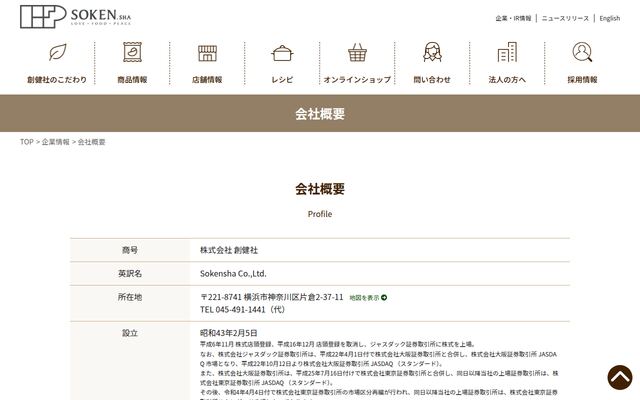Click the 株式会社 創健社 company name cell

[x=229, y=250]
